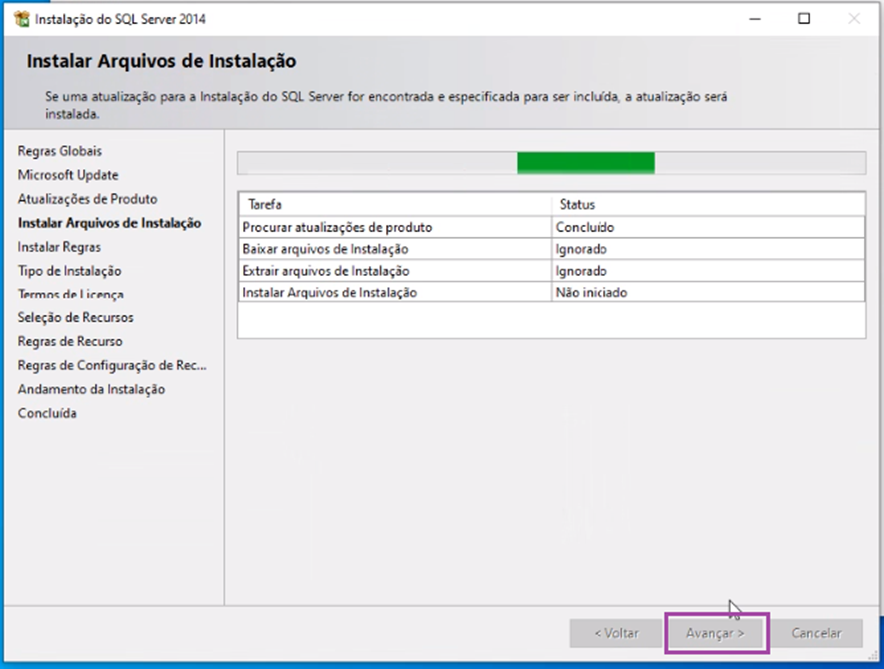Select bold Instalar Arquivos de Instalação sidebar step
This screenshot has height=669, width=884.
109,223
